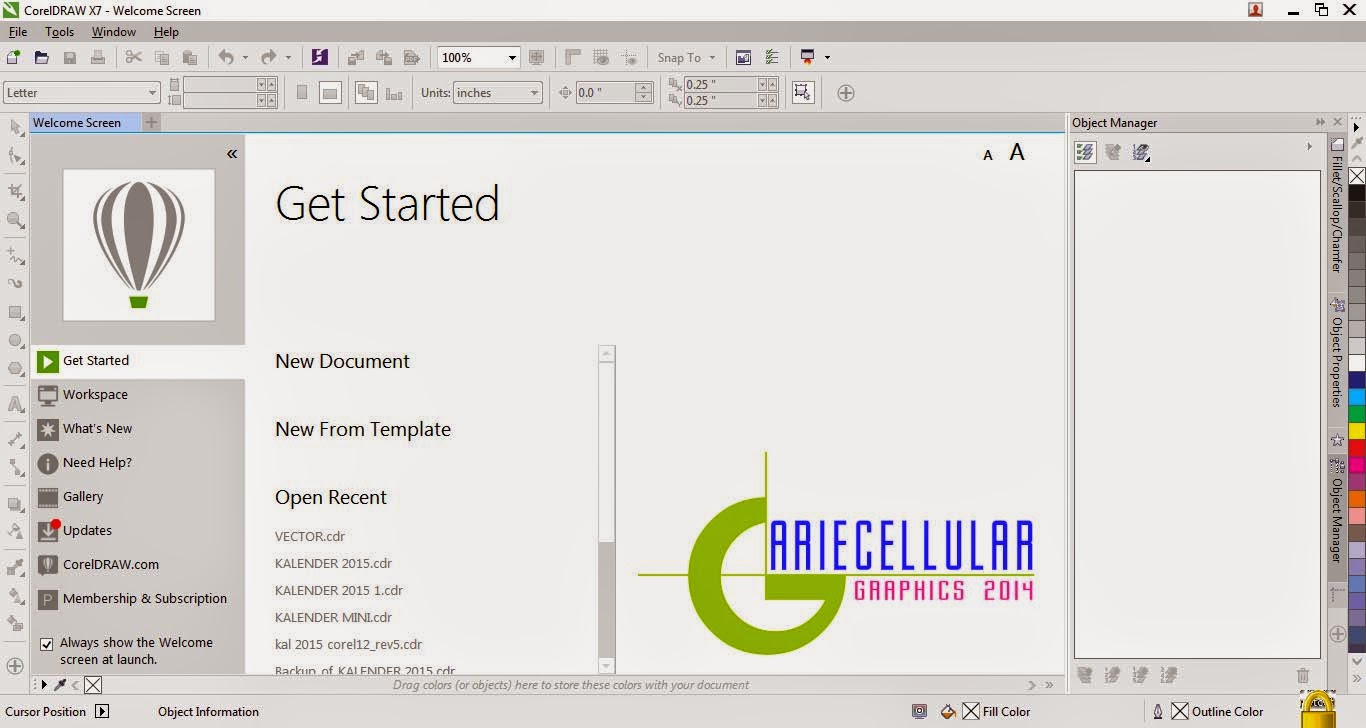Viewport: 1366px width, 728px height.
Task: Click the Print icon in toolbar
Action: 97,57
